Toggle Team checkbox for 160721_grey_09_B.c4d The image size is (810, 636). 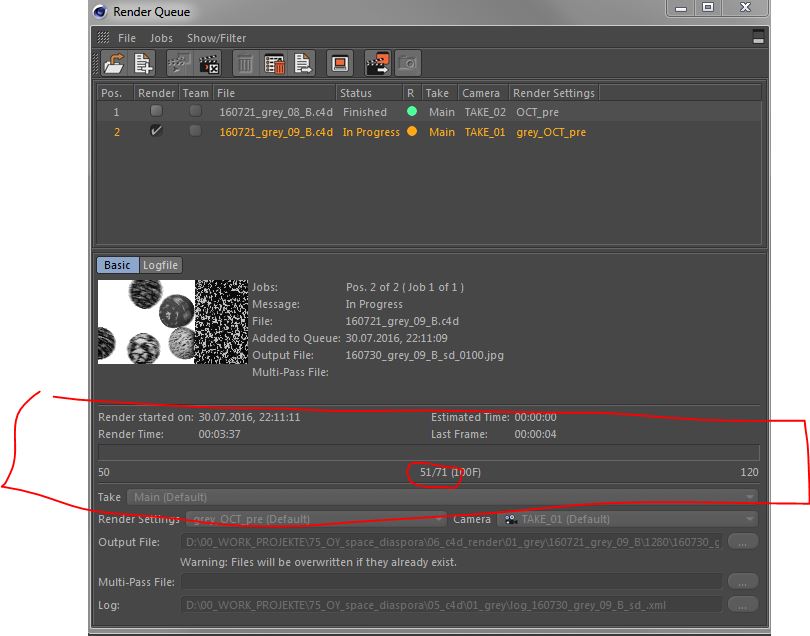pos(195,131)
